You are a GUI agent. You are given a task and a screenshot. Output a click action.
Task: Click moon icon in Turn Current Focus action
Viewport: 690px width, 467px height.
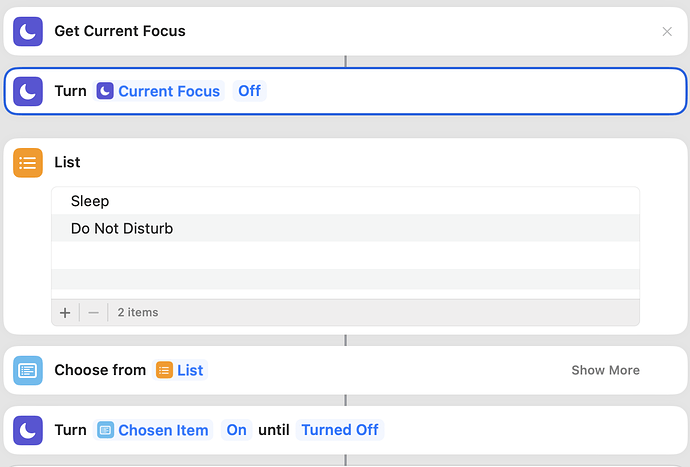click(x=28, y=91)
